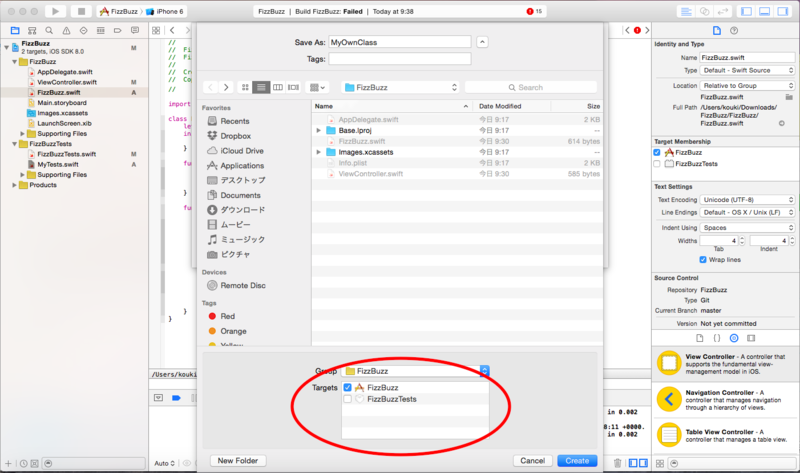This screenshot has width=800, height=473.
Task: Open the Find navigator magnifier icon
Action: (x=49, y=30)
